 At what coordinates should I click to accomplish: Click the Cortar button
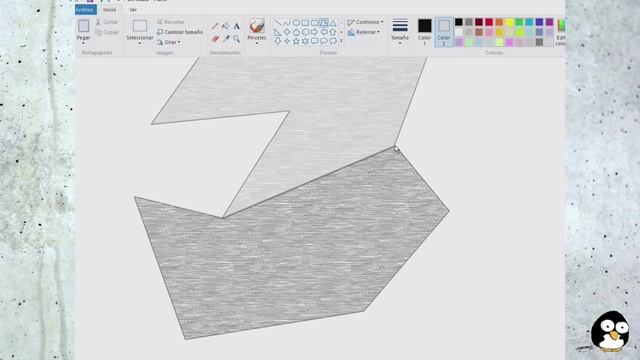click(107, 22)
